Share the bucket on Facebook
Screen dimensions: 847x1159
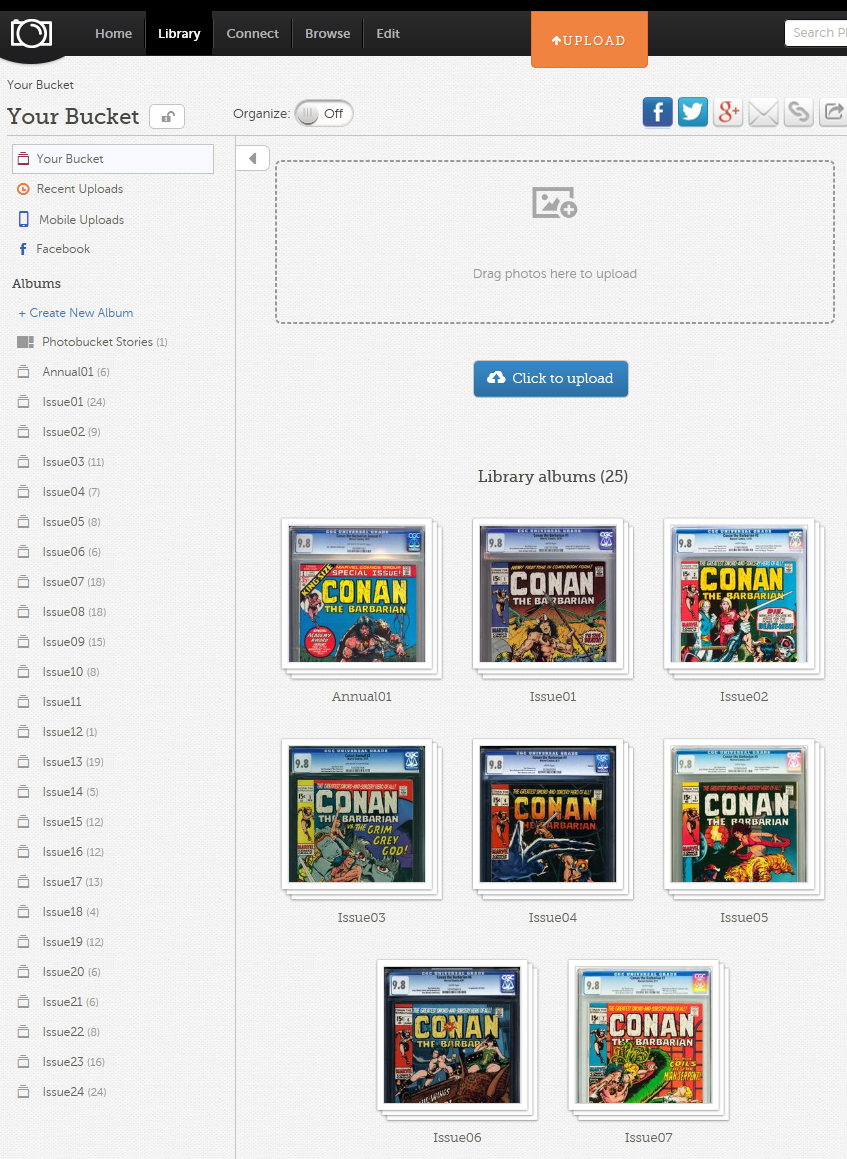pos(657,112)
